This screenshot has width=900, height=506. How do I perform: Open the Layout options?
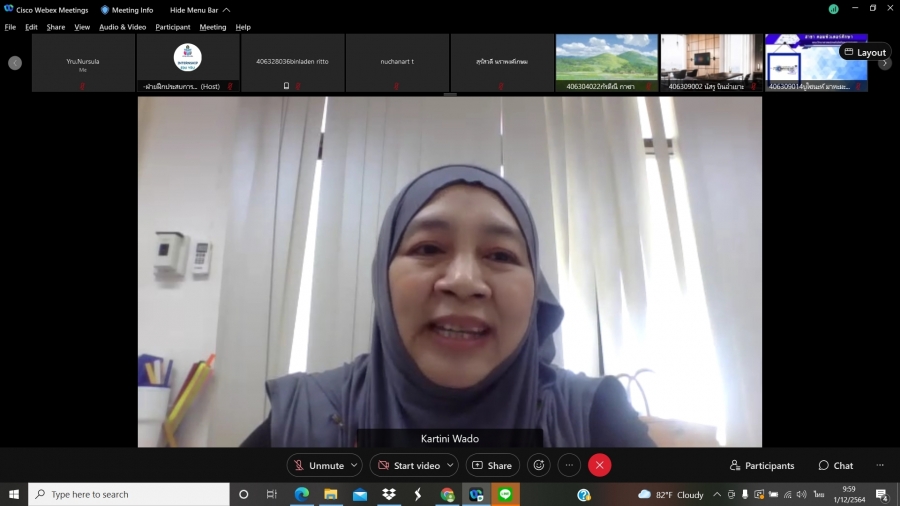(865, 52)
